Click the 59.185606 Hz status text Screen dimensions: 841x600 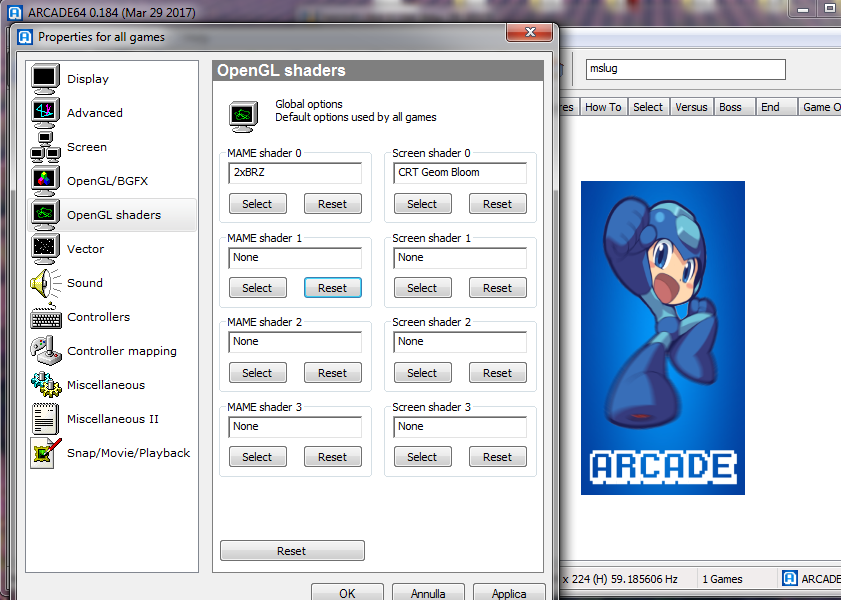coord(644,579)
